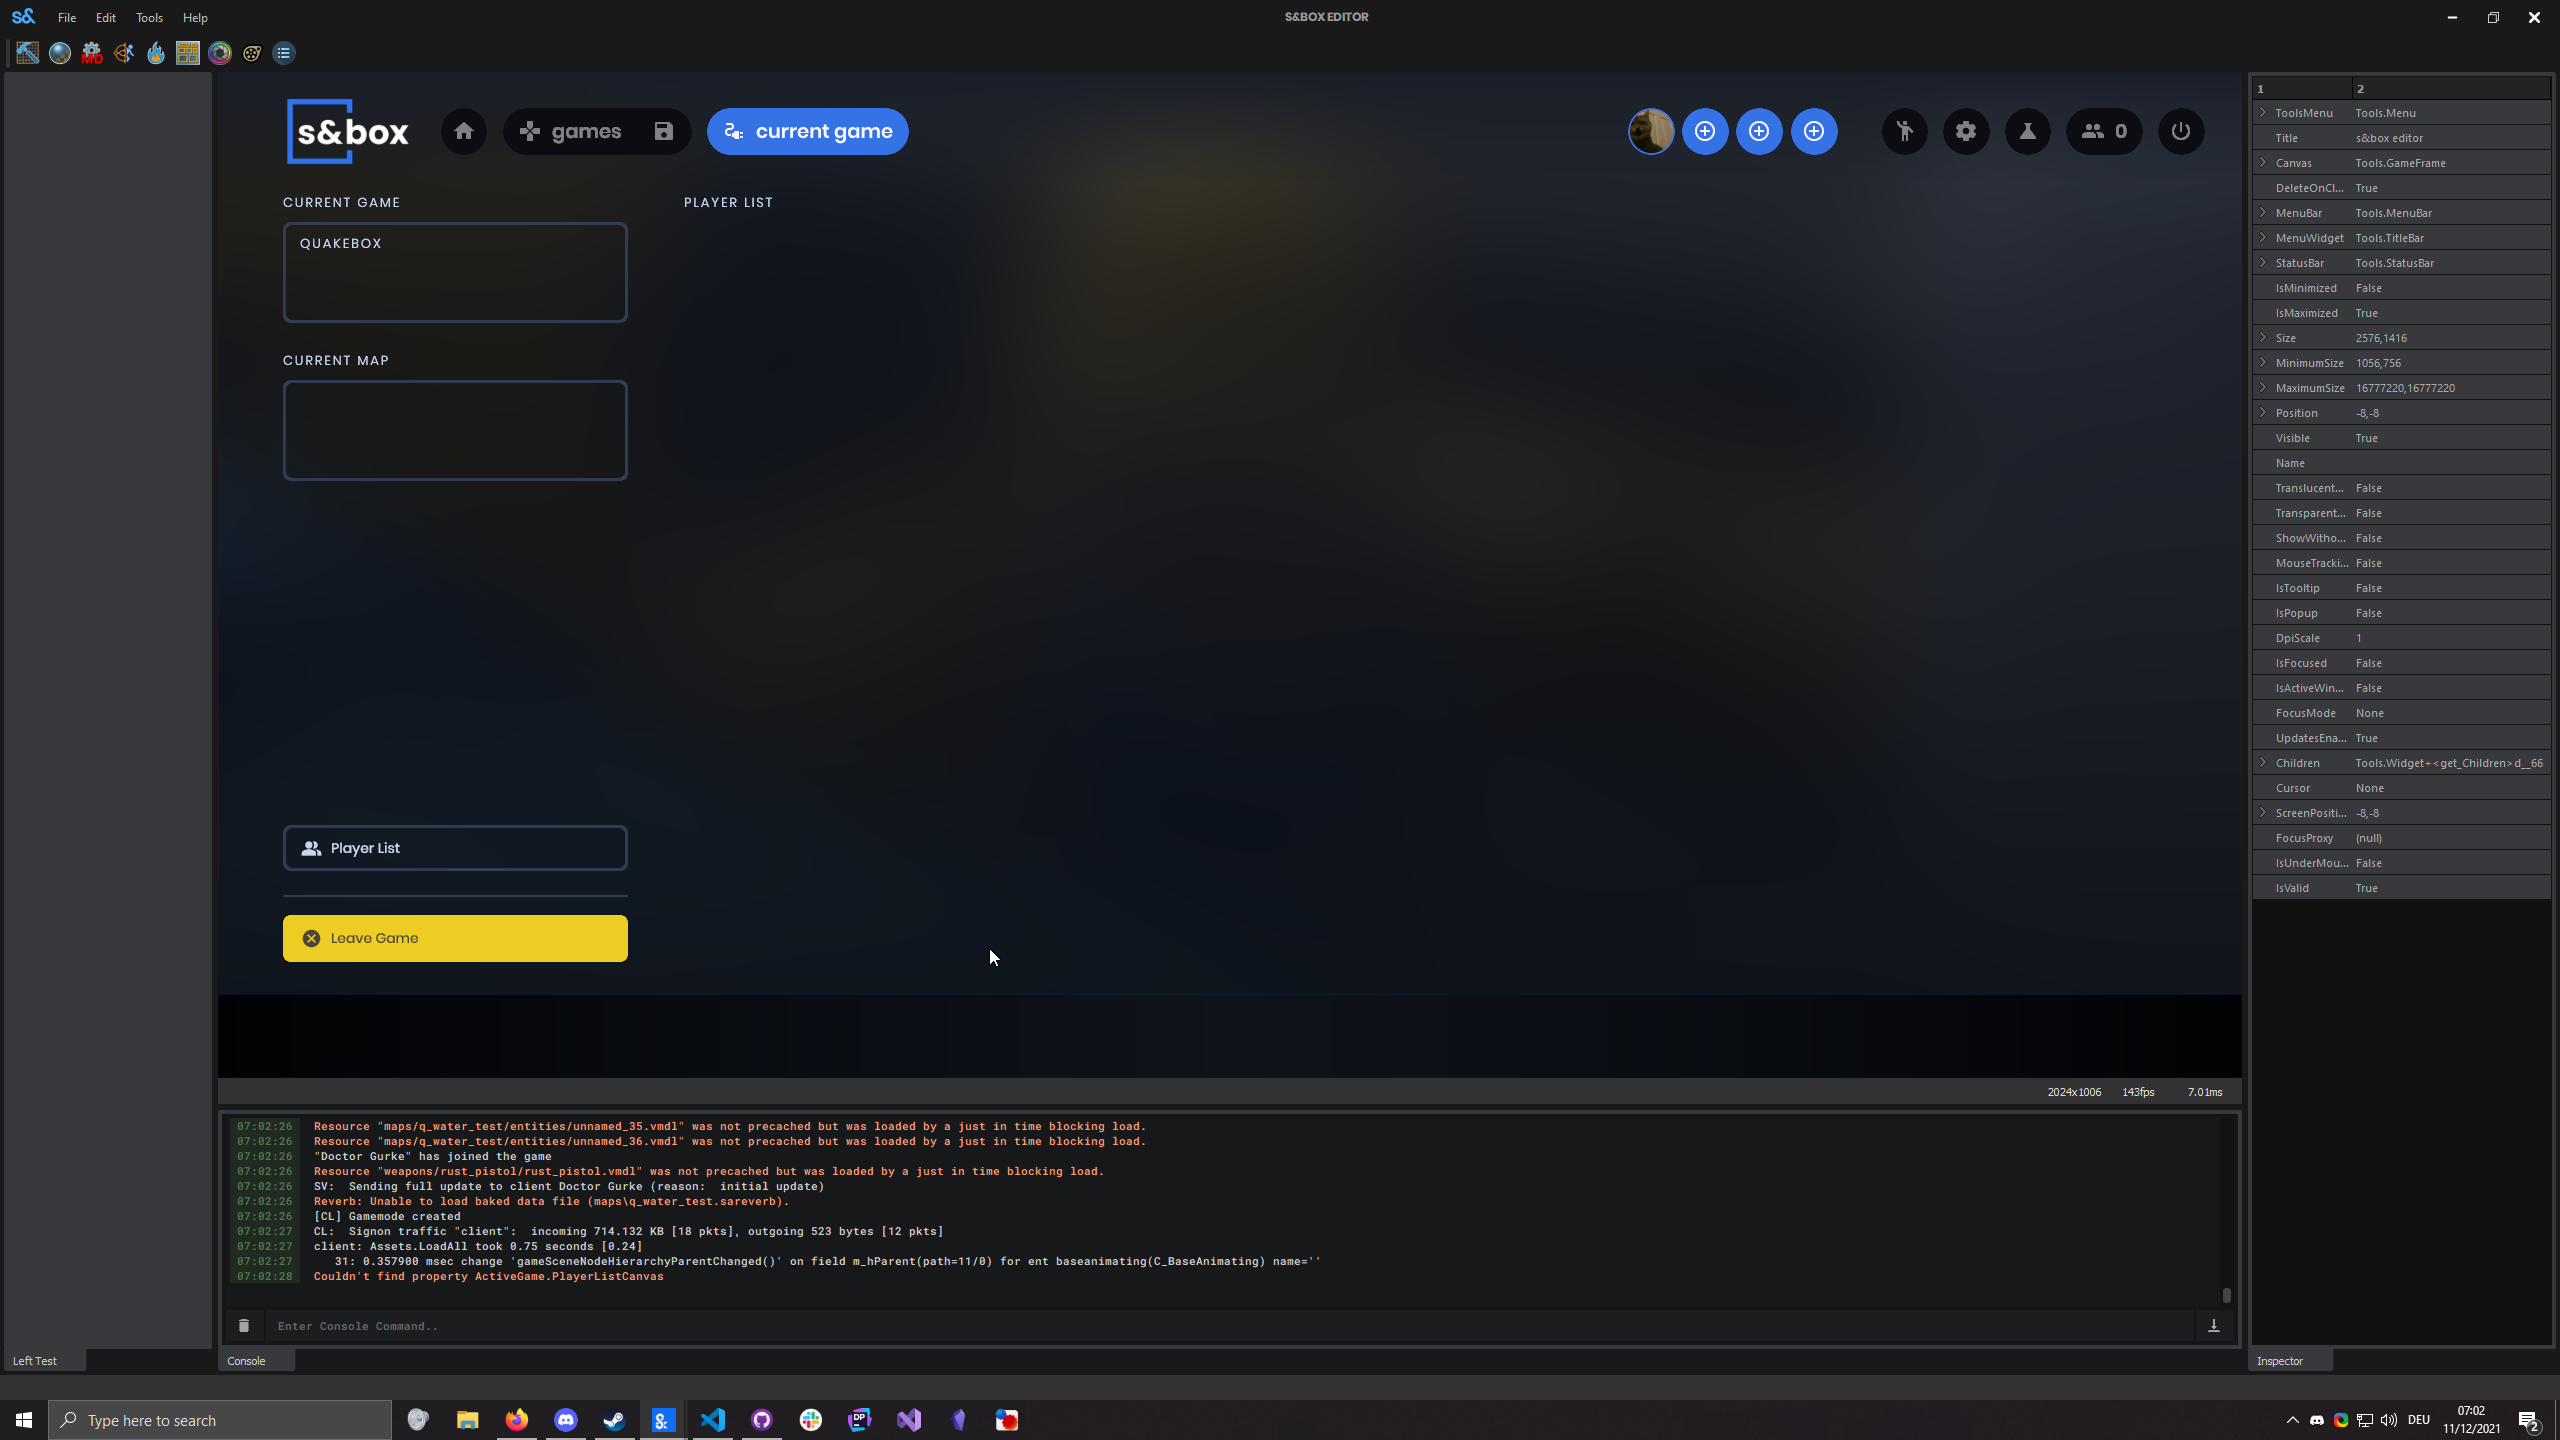Click the Windows taskbar search box
The width and height of the screenshot is (2560, 1440).
coord(220,1420)
